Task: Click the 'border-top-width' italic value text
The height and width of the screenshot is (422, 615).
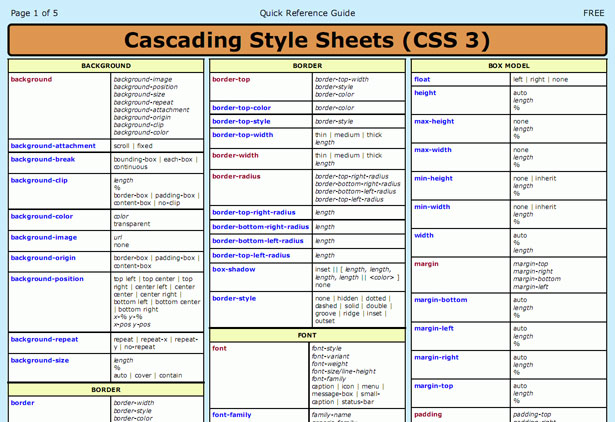Action: click(x=342, y=79)
